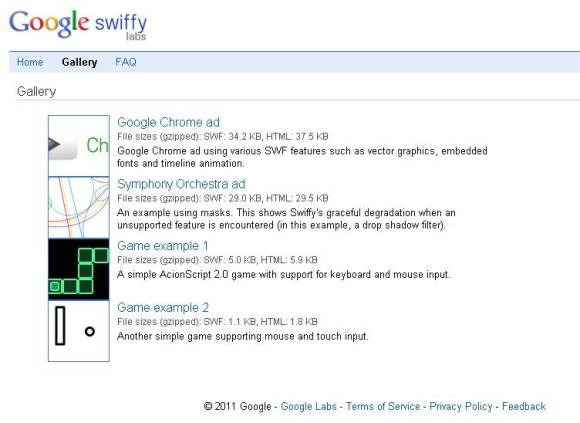Open the Symphony Orchestra ad thumbnail image

pyautogui.click(x=79, y=207)
